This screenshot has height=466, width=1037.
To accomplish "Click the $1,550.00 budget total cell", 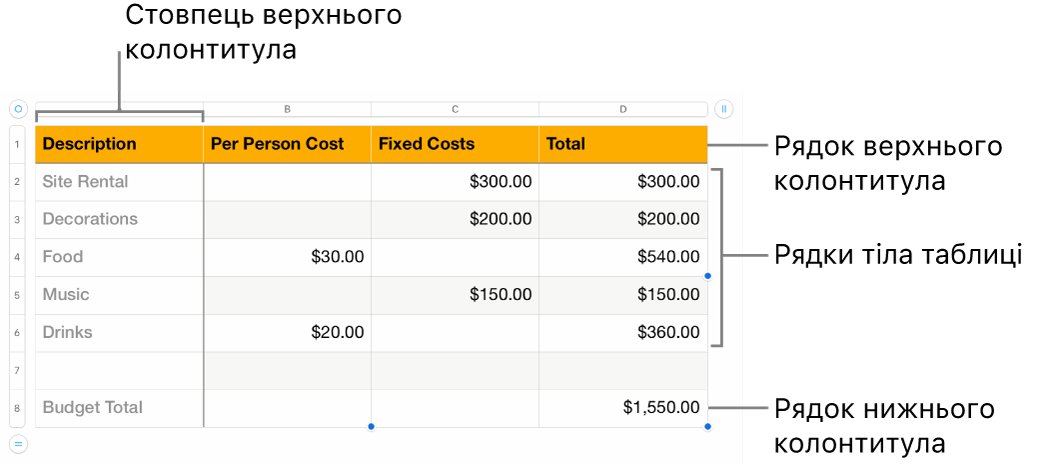I will click(623, 408).
